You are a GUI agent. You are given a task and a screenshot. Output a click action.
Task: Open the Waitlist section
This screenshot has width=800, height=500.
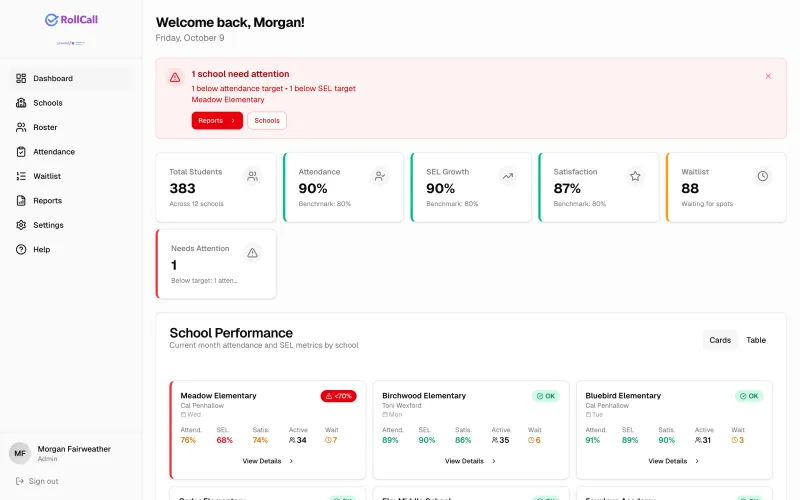click(71, 176)
